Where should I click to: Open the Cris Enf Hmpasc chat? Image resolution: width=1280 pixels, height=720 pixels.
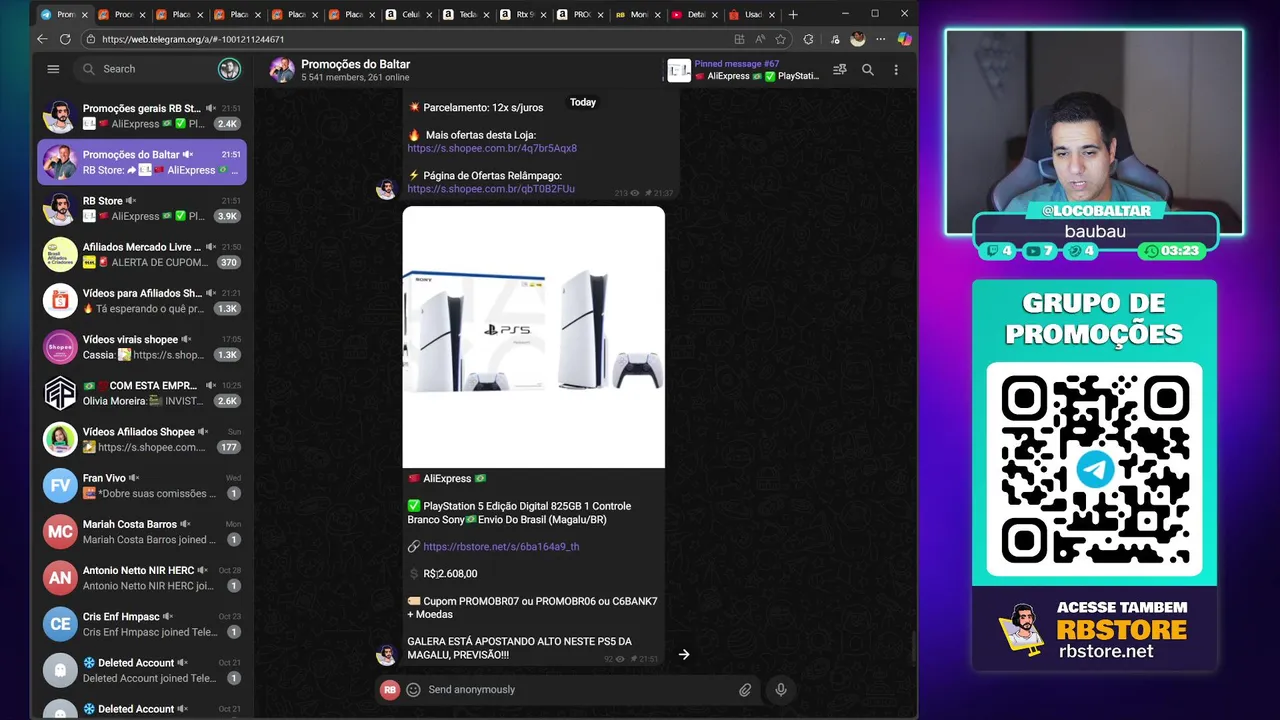[x=142, y=624]
